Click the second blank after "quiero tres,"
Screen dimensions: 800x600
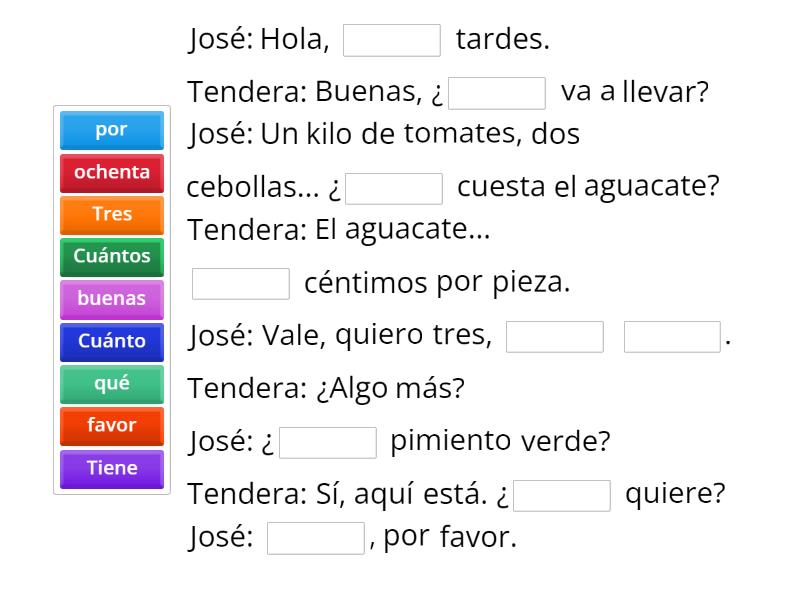pyautogui.click(x=672, y=336)
